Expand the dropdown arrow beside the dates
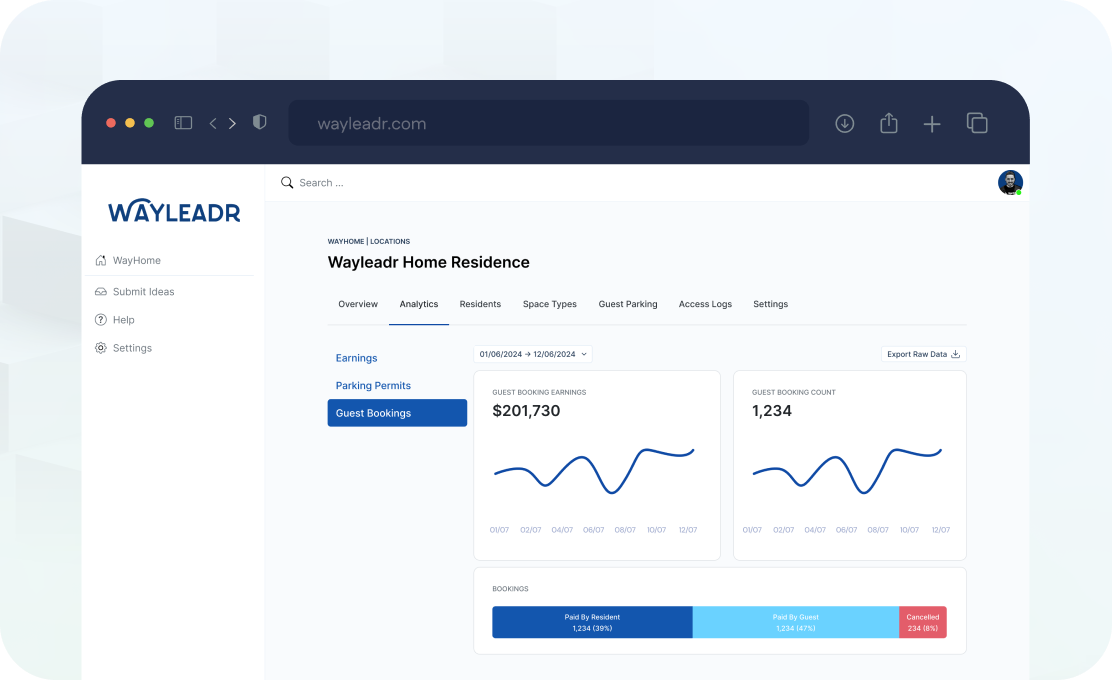This screenshot has height=680, width=1112. pyautogui.click(x=584, y=353)
